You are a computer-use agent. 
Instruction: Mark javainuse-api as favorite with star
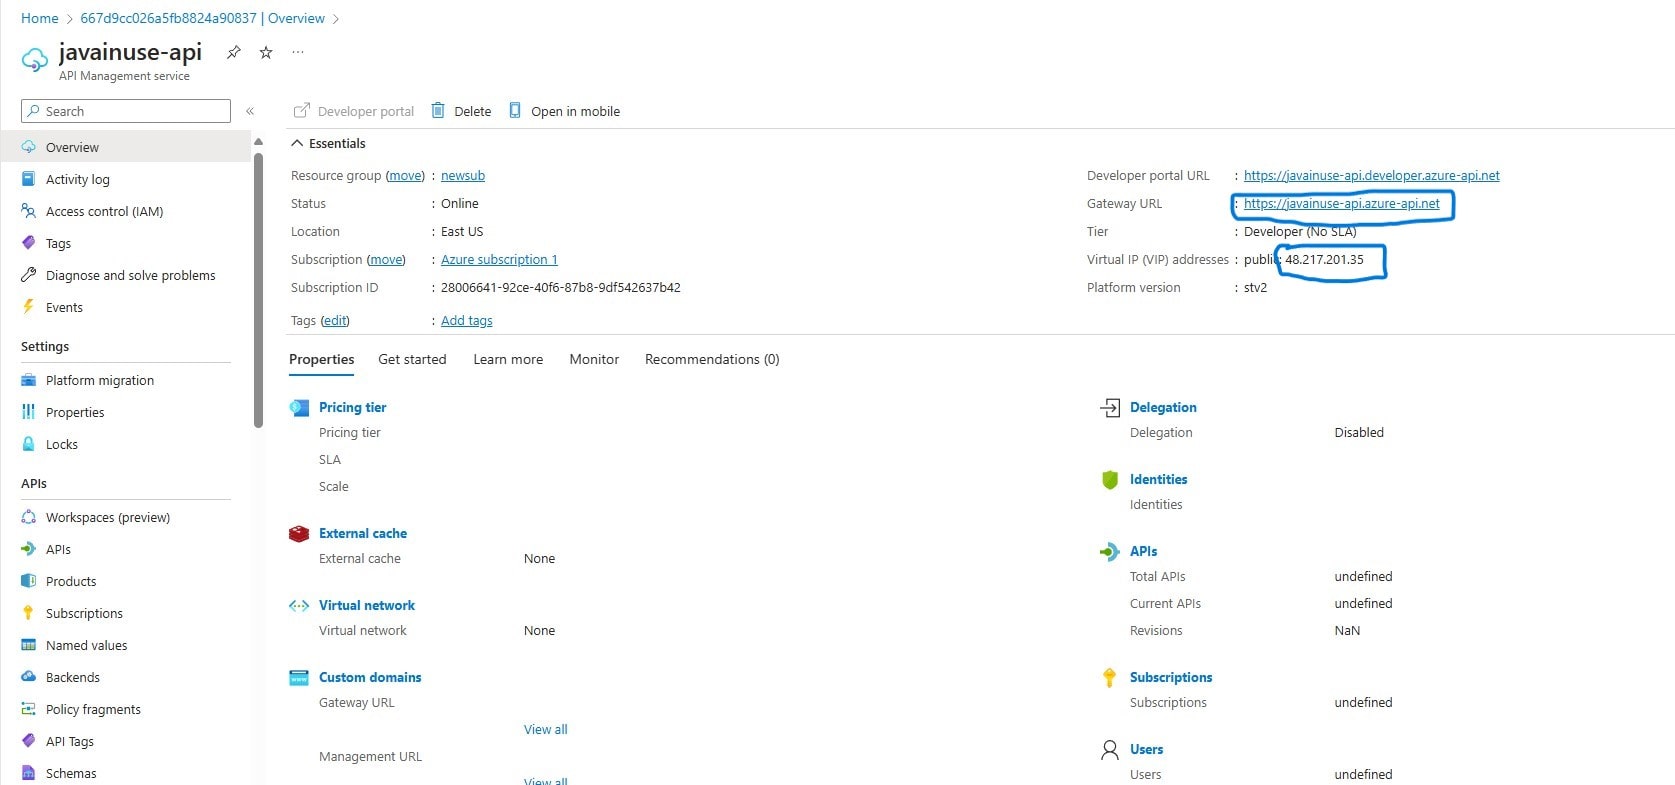pyautogui.click(x=266, y=52)
